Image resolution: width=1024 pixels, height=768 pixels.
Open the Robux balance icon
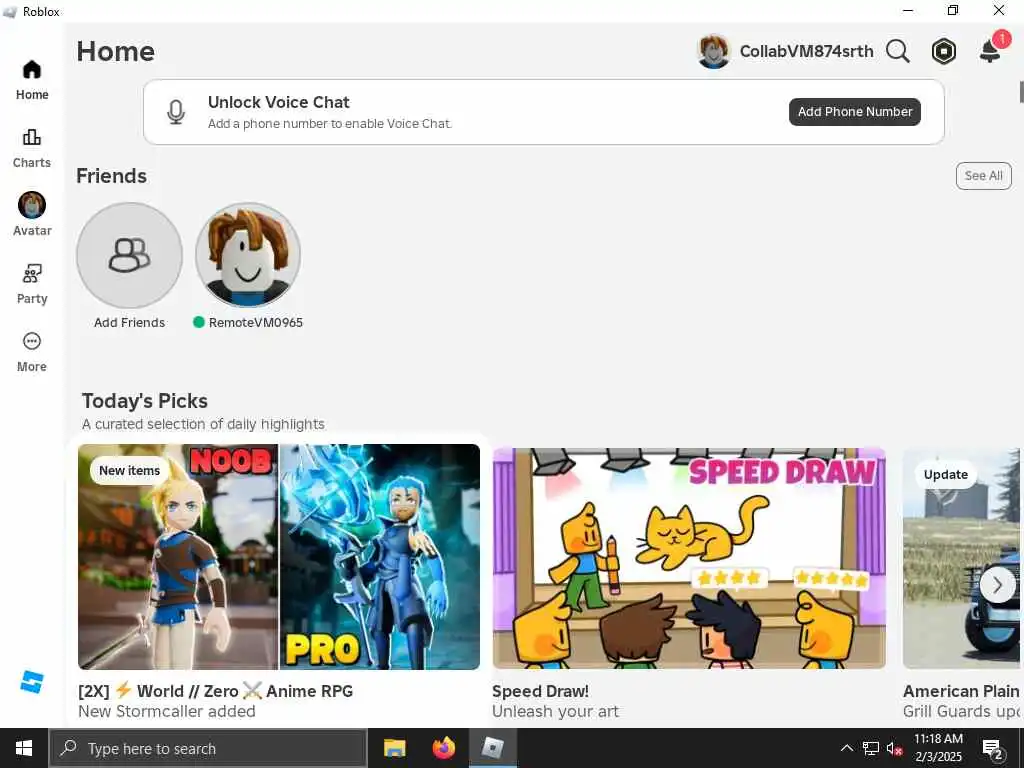pyautogui.click(x=944, y=51)
